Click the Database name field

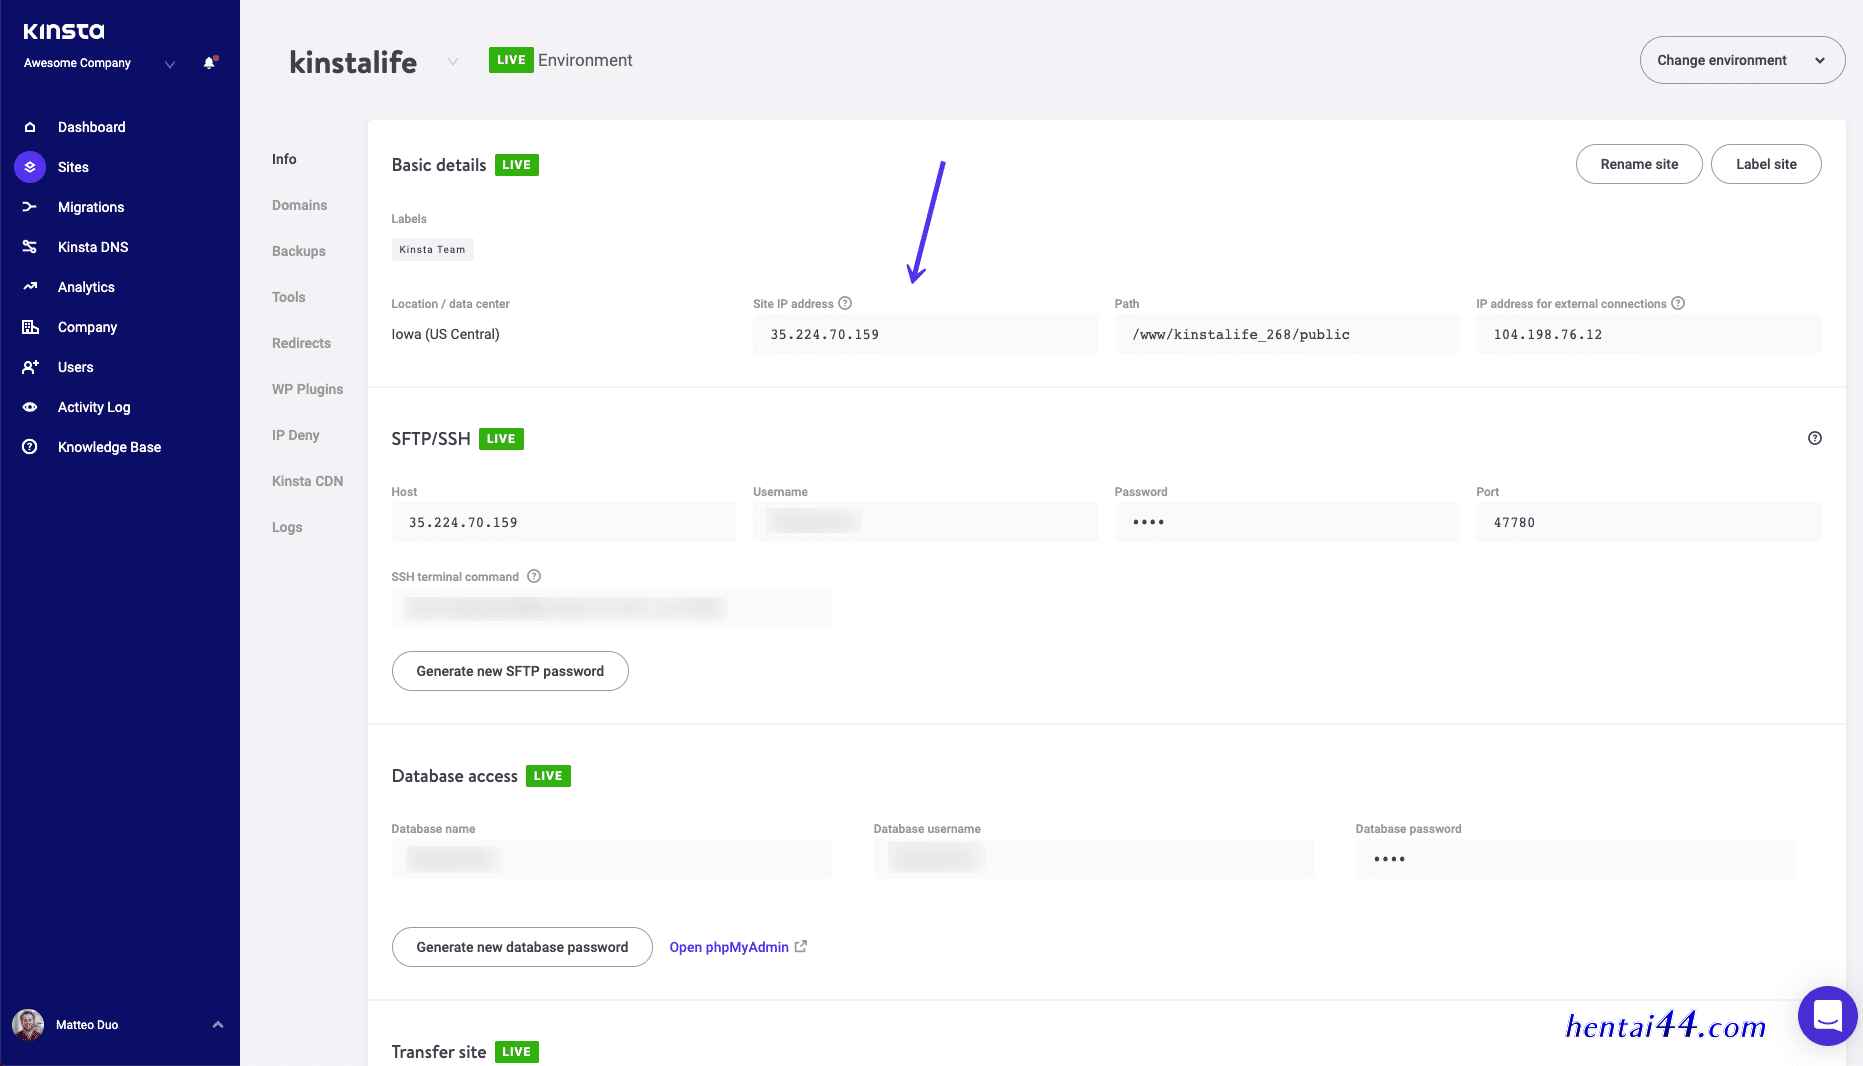(612, 859)
